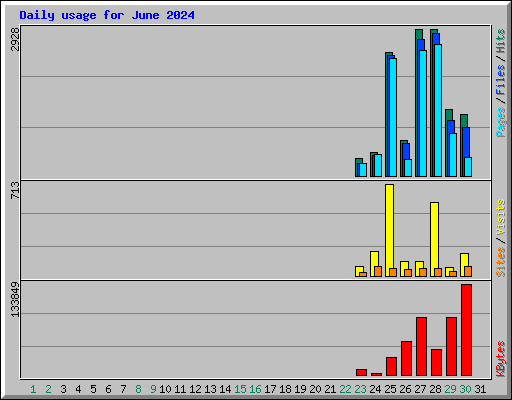Click the 713 visits axis value
Viewport: 512px width, 400px height.
[x=15, y=190]
